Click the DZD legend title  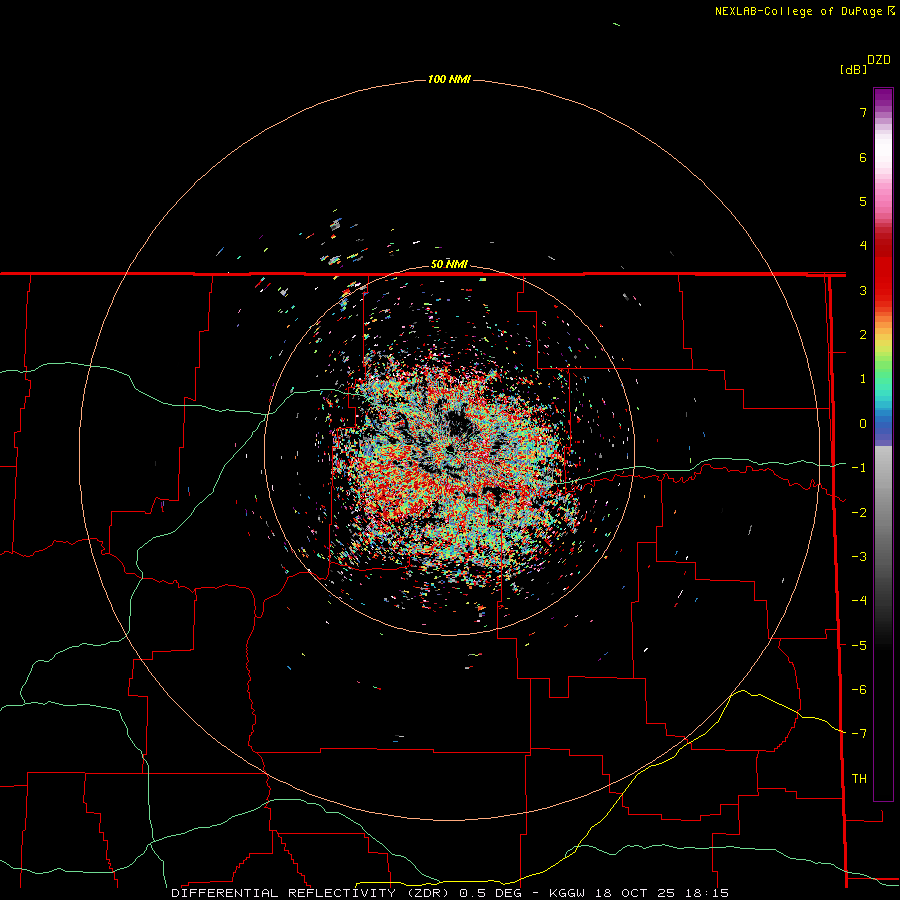879,60
